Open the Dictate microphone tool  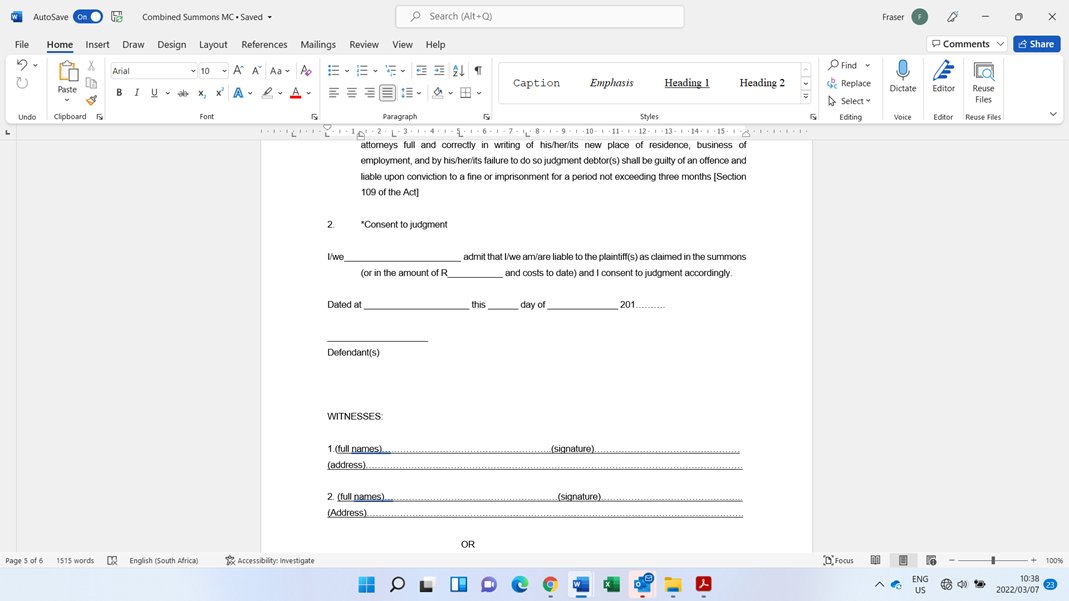(903, 76)
